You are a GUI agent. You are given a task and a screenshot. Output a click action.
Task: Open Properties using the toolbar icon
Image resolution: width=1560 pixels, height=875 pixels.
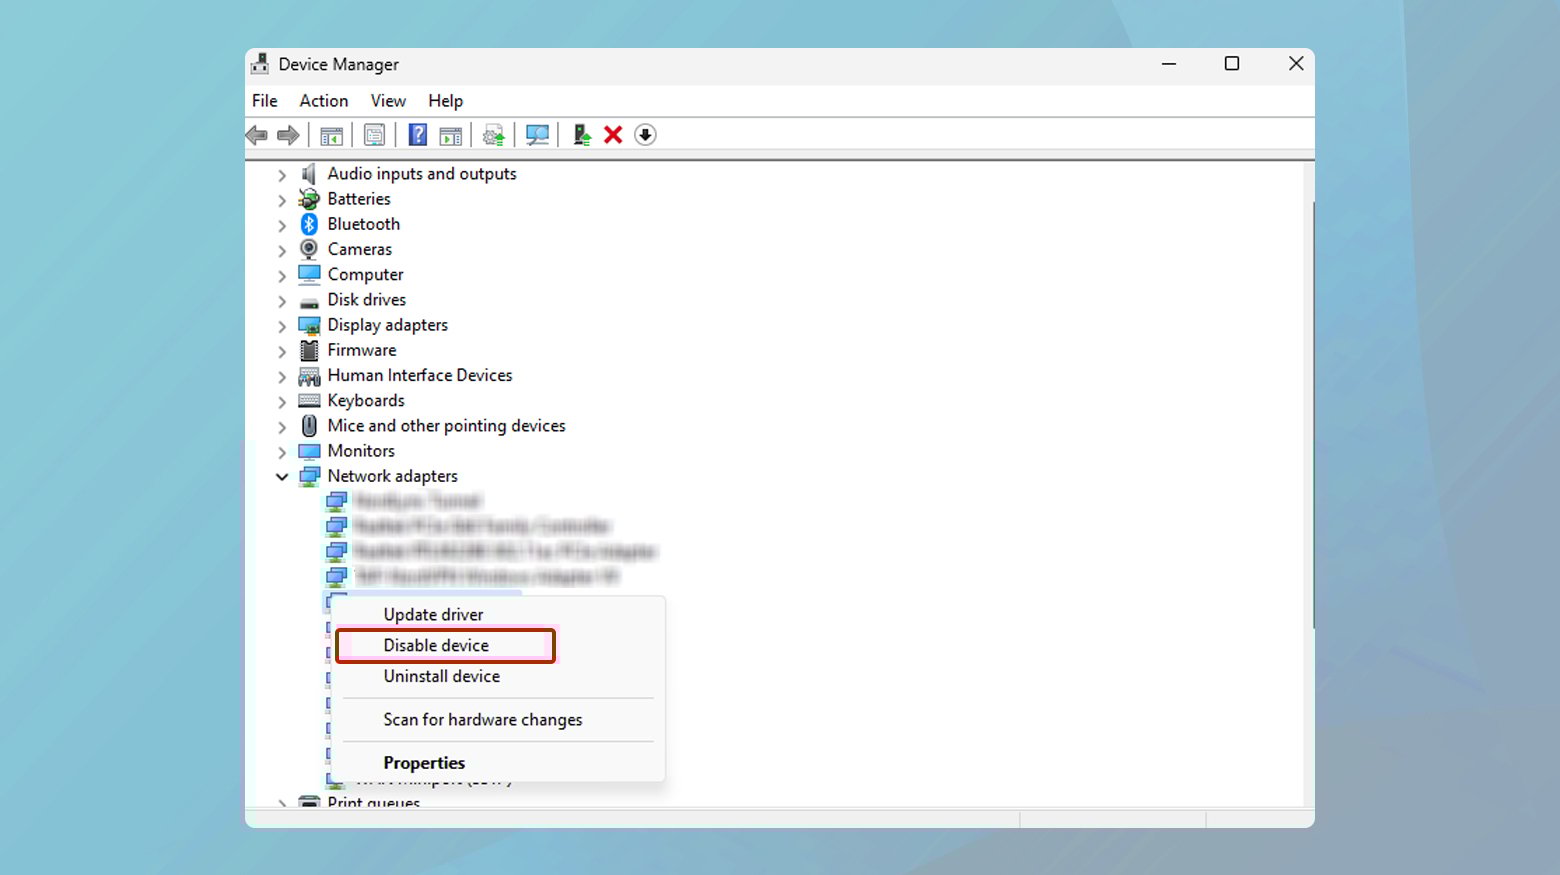pos(375,134)
